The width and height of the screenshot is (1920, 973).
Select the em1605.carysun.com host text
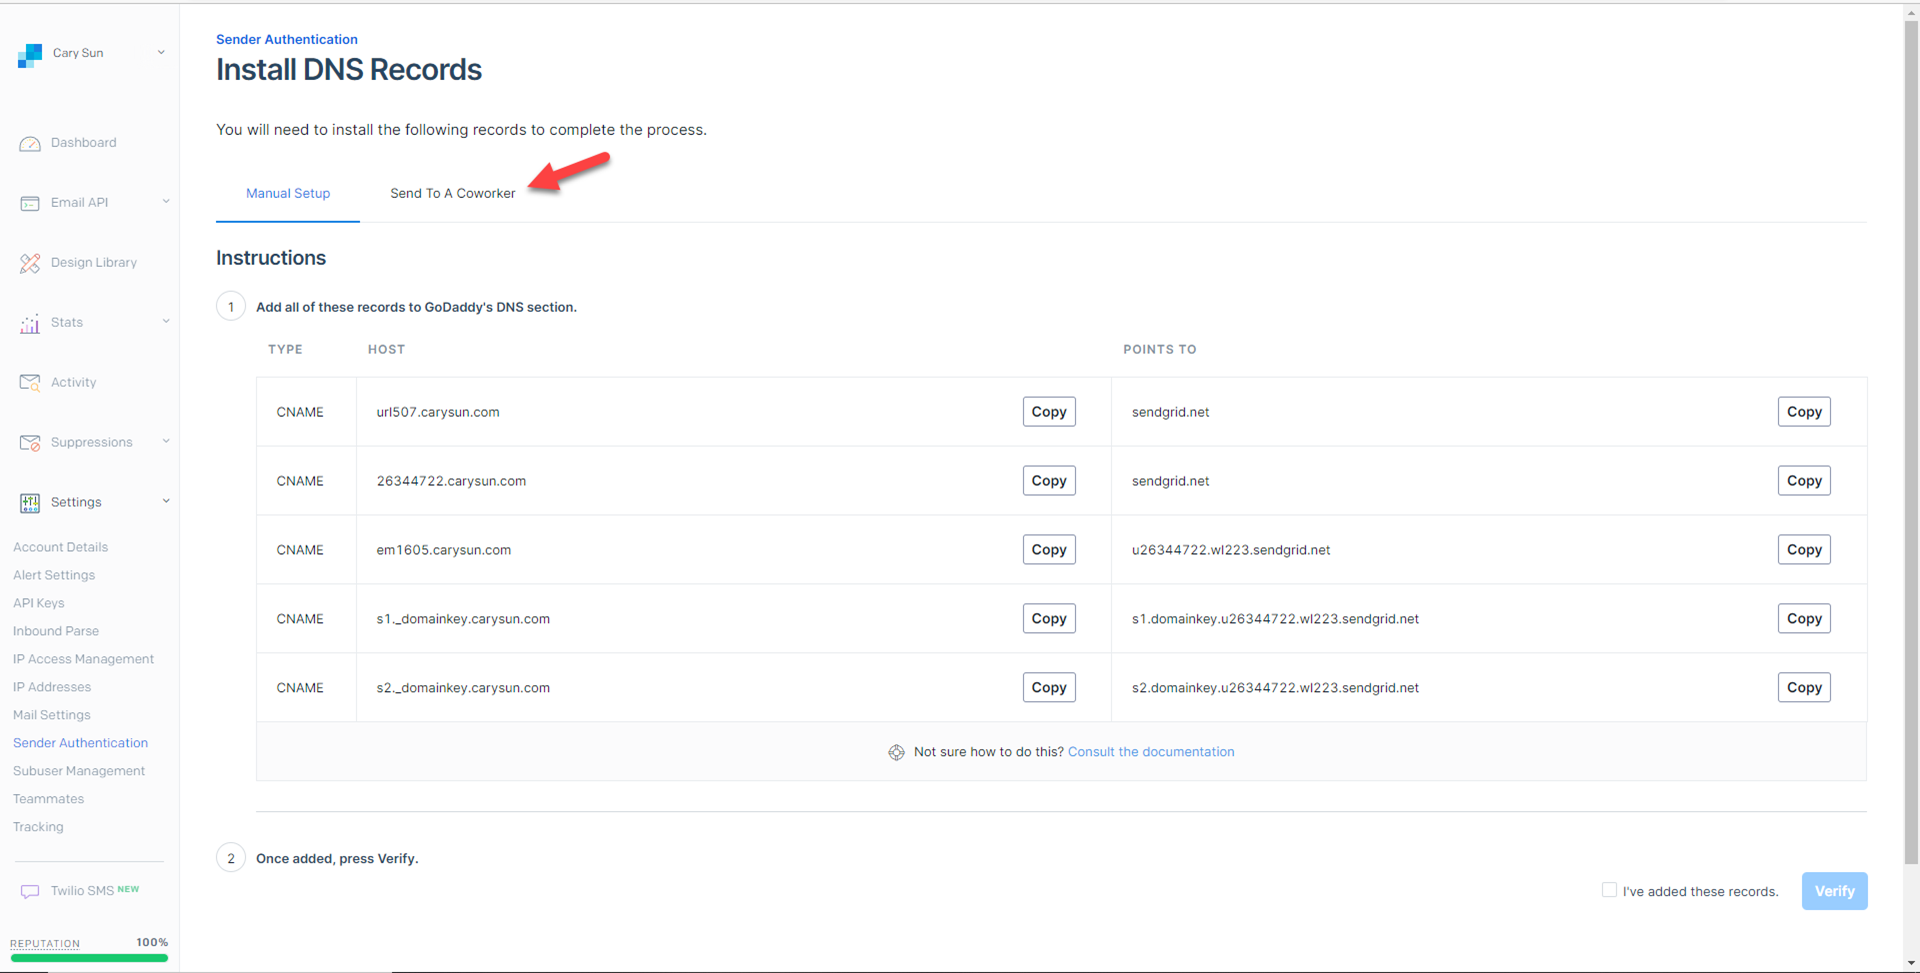point(444,550)
